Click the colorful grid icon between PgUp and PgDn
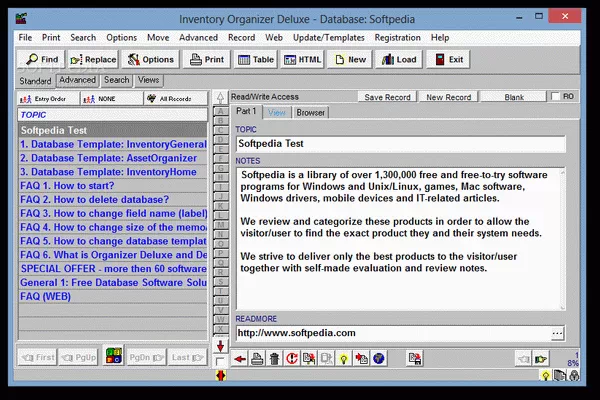This screenshot has width=600, height=400. click(x=114, y=356)
